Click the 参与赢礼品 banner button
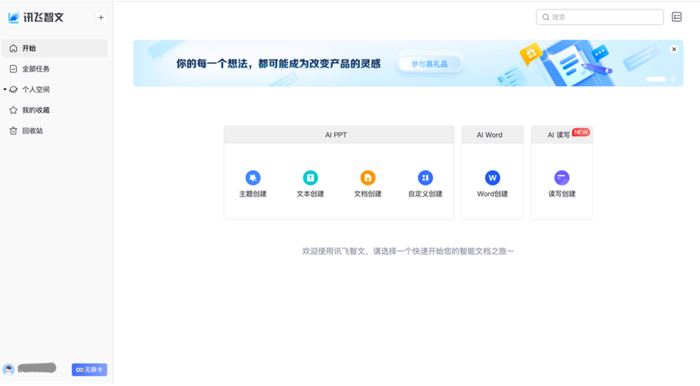Image resolution: width=700 pixels, height=386 pixels. click(x=429, y=64)
